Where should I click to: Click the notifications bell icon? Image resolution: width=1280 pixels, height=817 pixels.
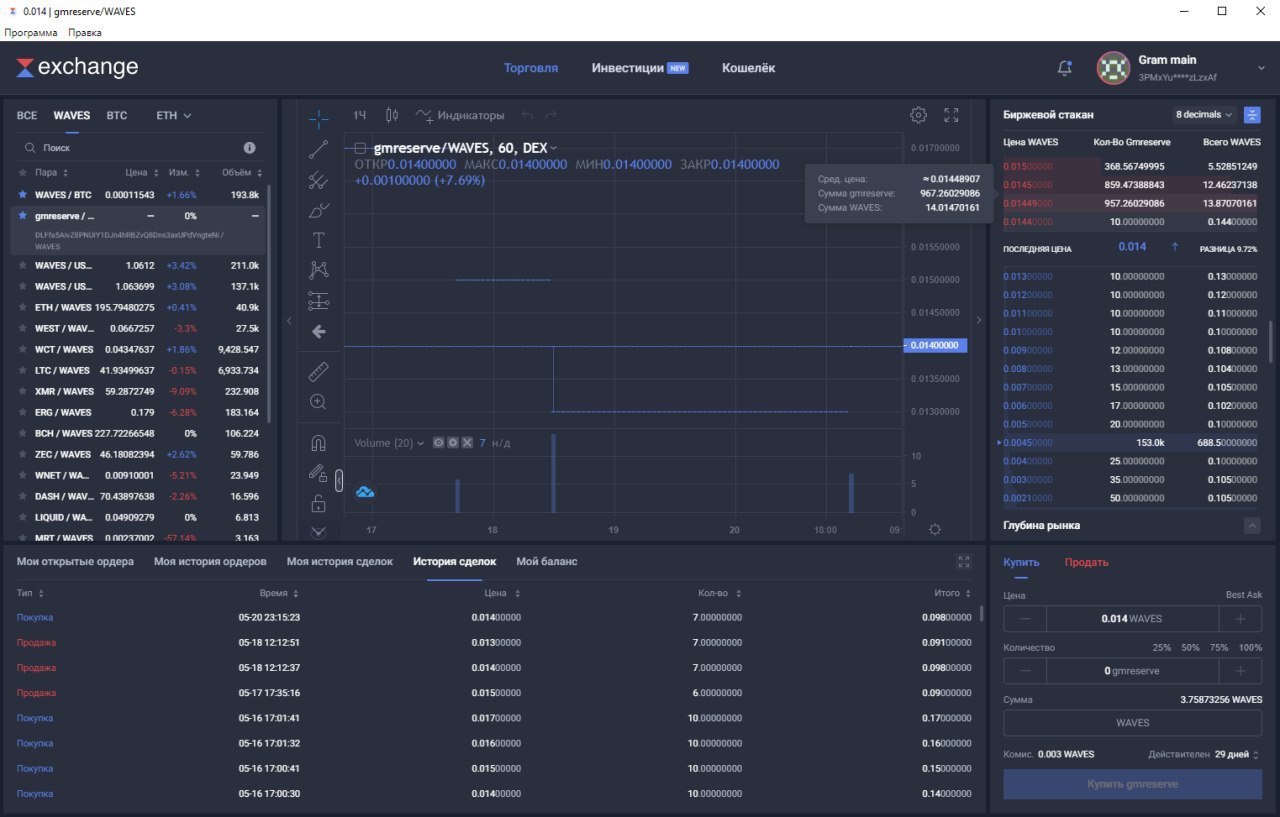[1064, 68]
